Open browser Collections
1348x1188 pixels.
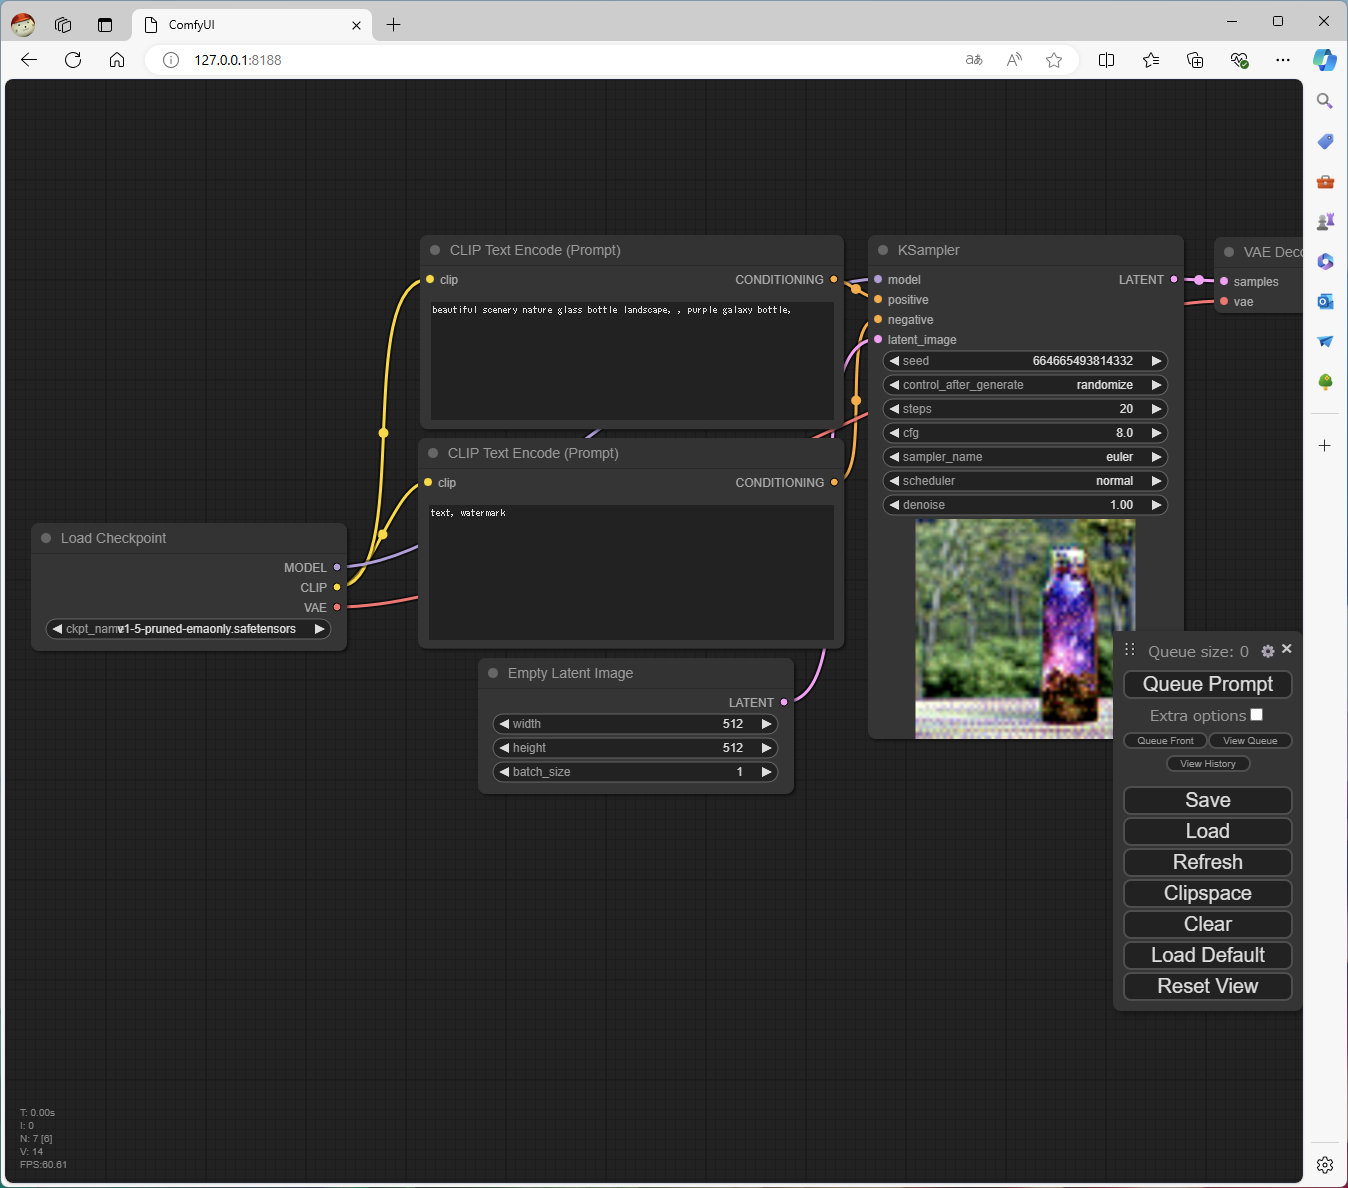coord(1195,60)
